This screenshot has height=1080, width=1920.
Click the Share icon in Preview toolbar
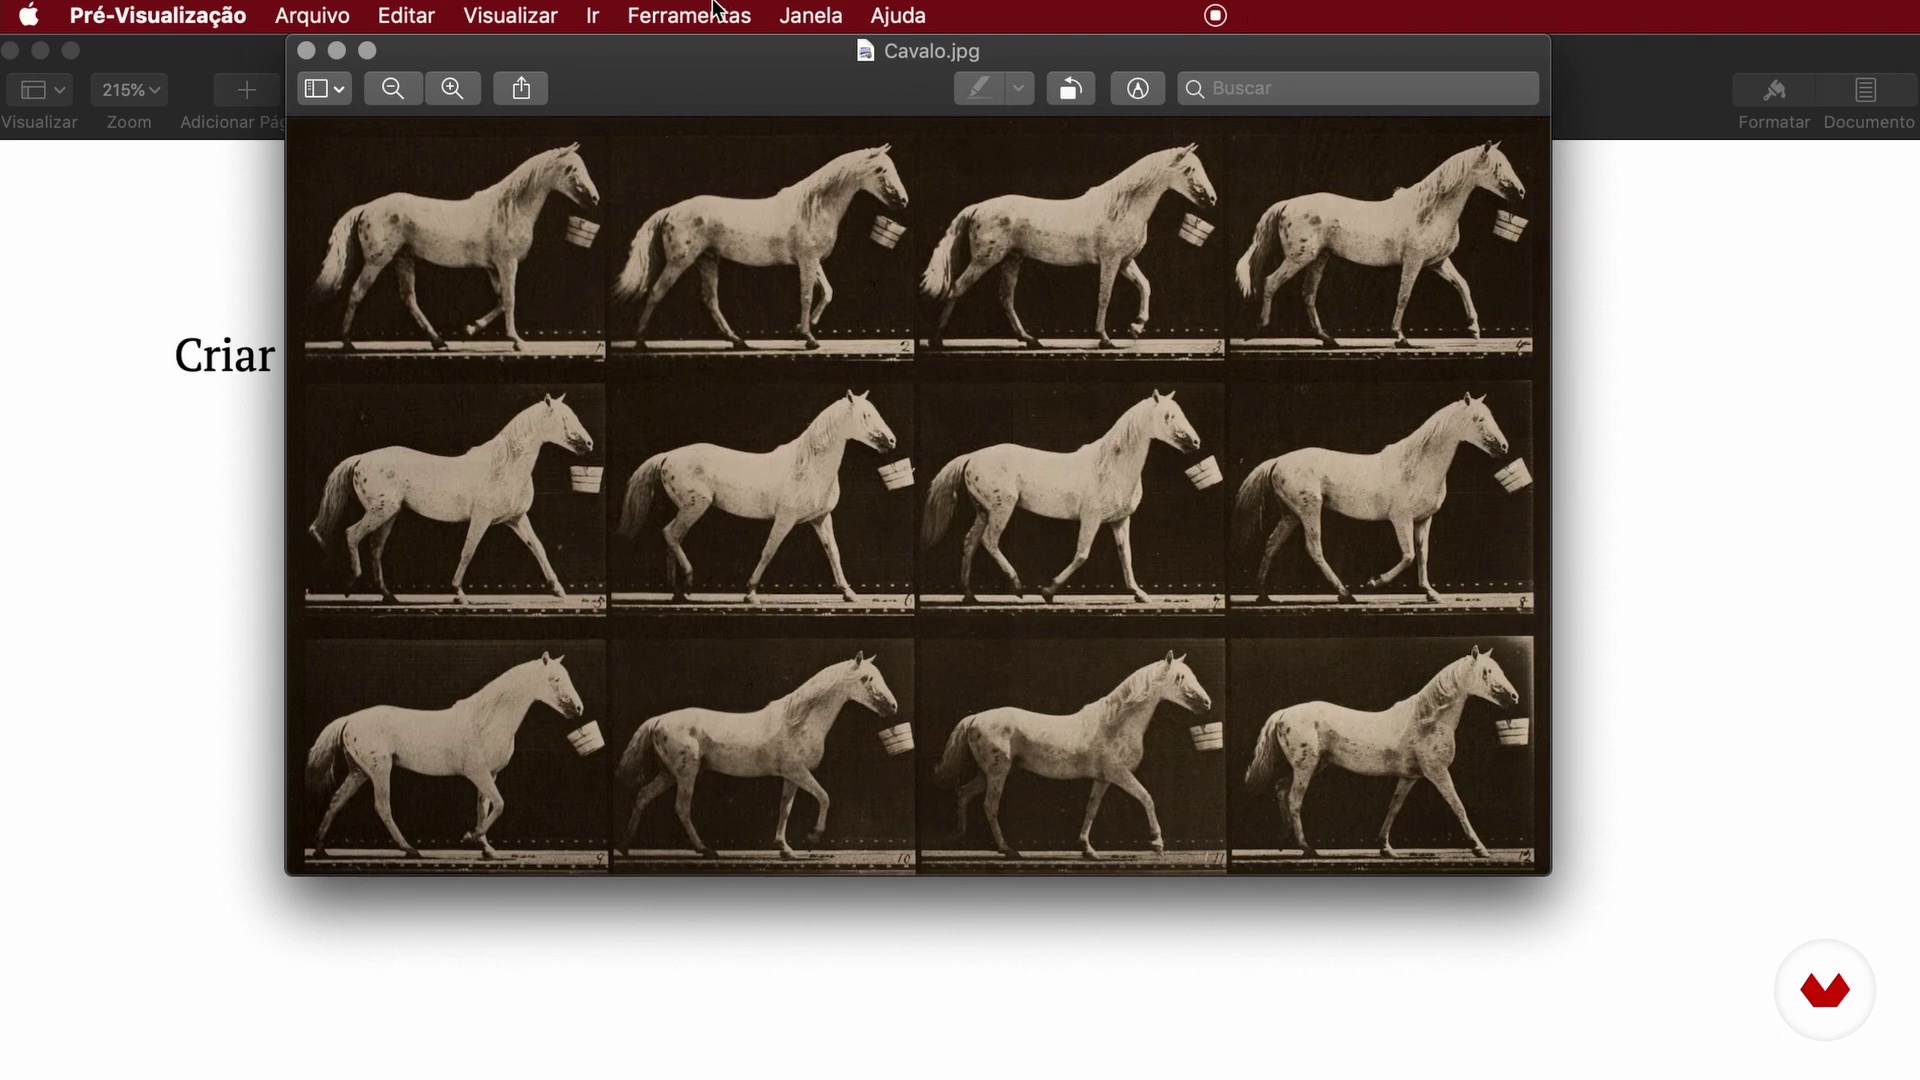521,89
